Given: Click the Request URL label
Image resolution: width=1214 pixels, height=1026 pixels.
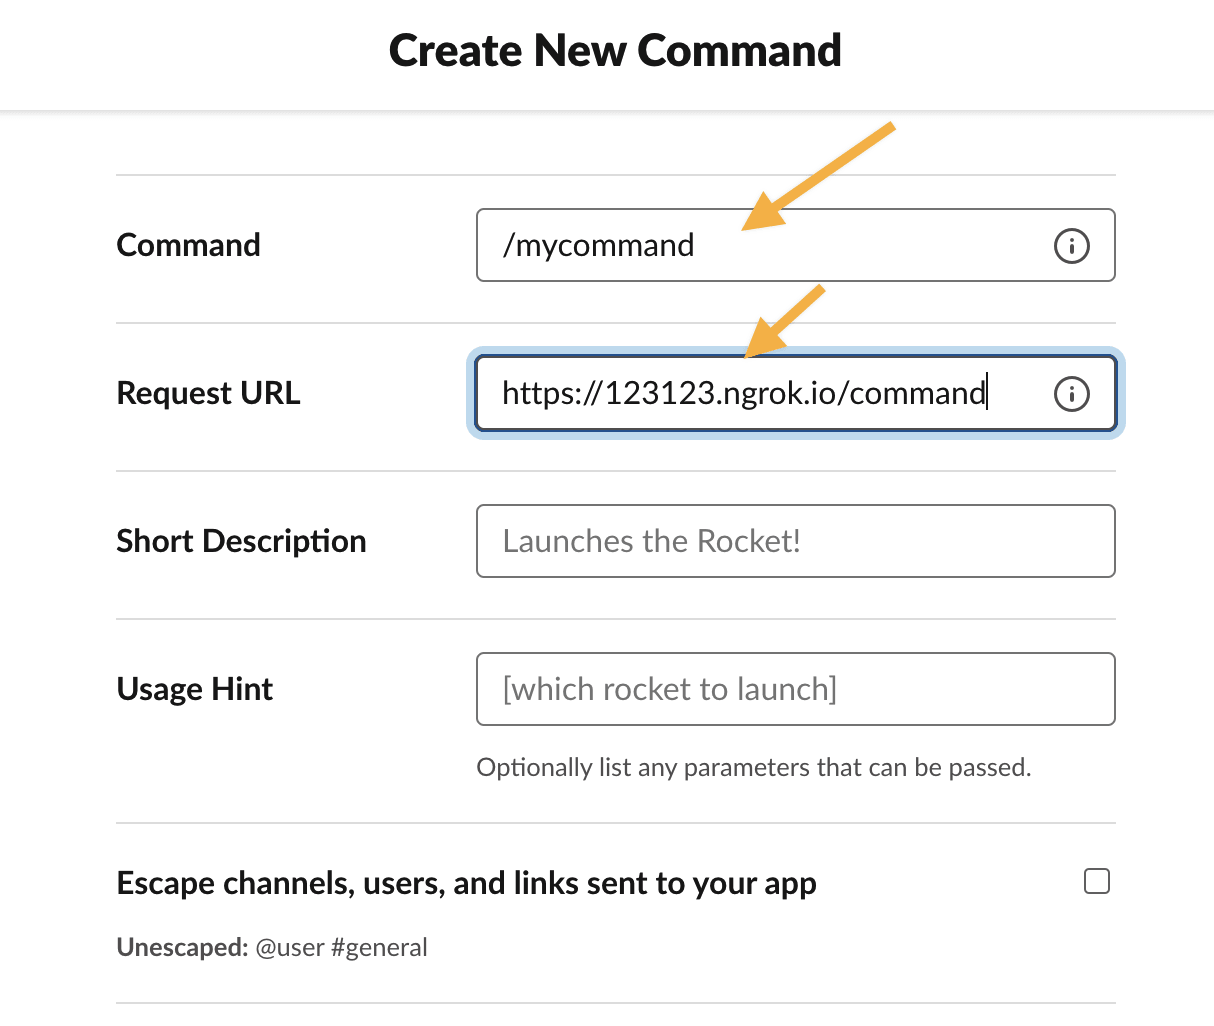Looking at the screenshot, I should click(208, 393).
